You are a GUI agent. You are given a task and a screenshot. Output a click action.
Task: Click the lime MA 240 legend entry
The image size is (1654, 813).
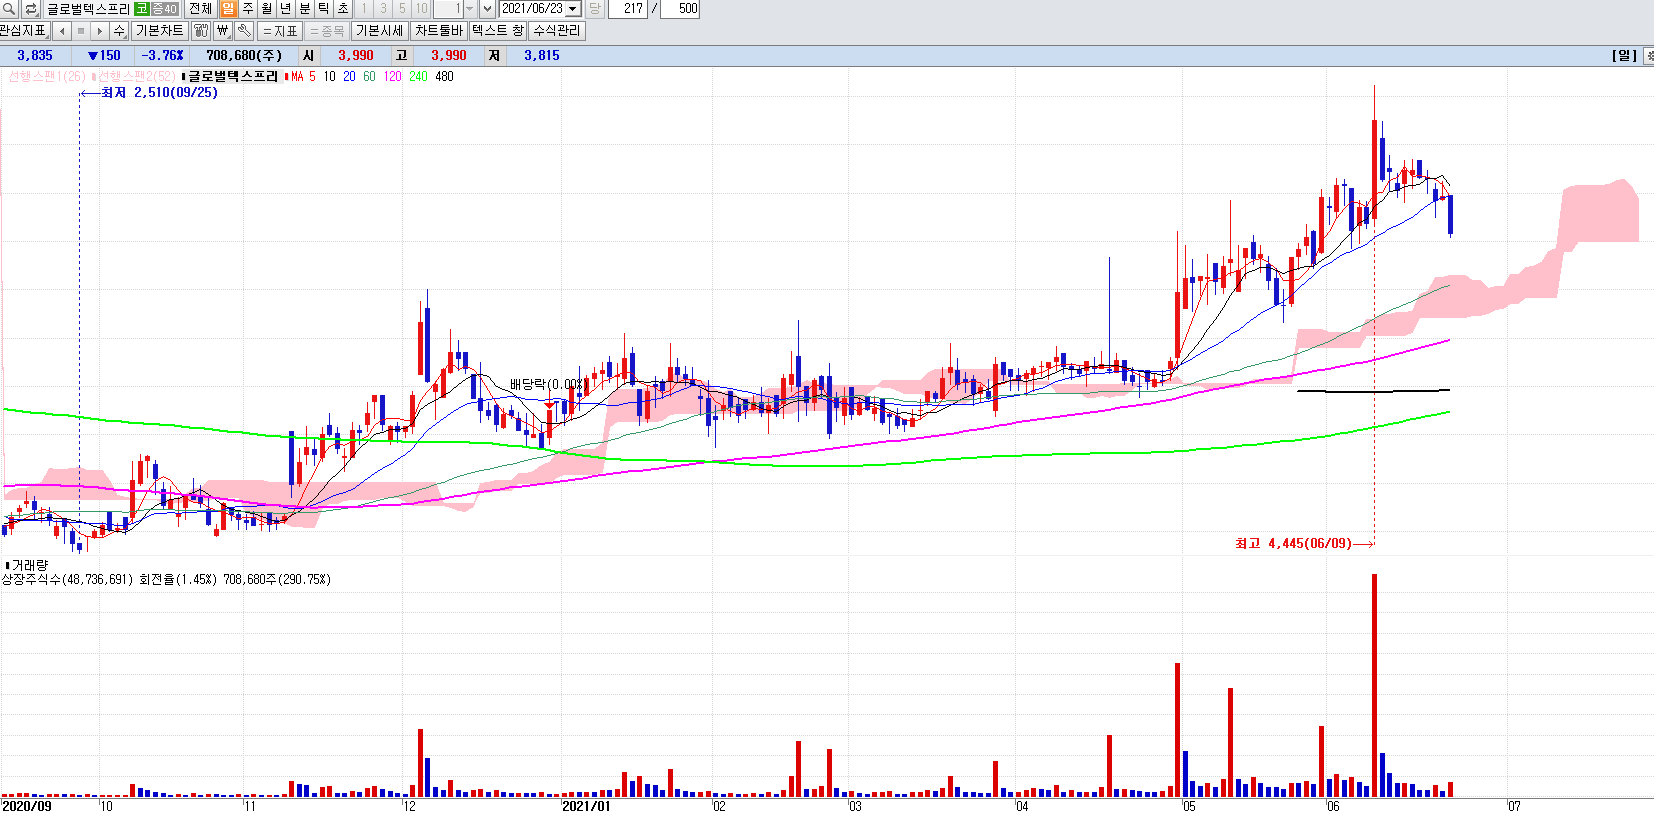pyautogui.click(x=418, y=77)
